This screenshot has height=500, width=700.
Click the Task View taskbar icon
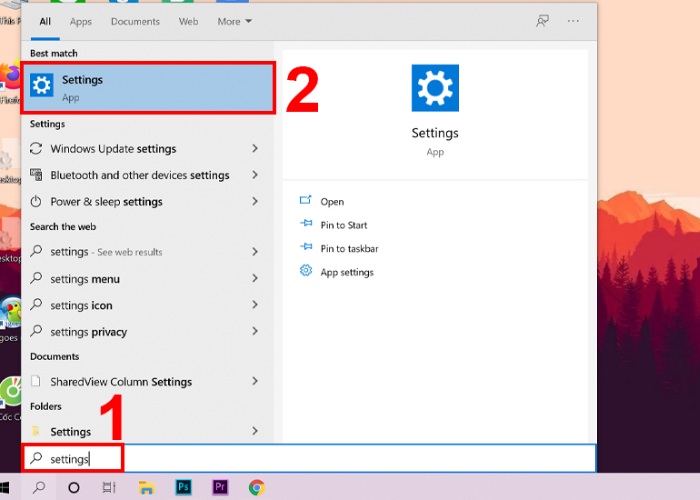point(109,487)
